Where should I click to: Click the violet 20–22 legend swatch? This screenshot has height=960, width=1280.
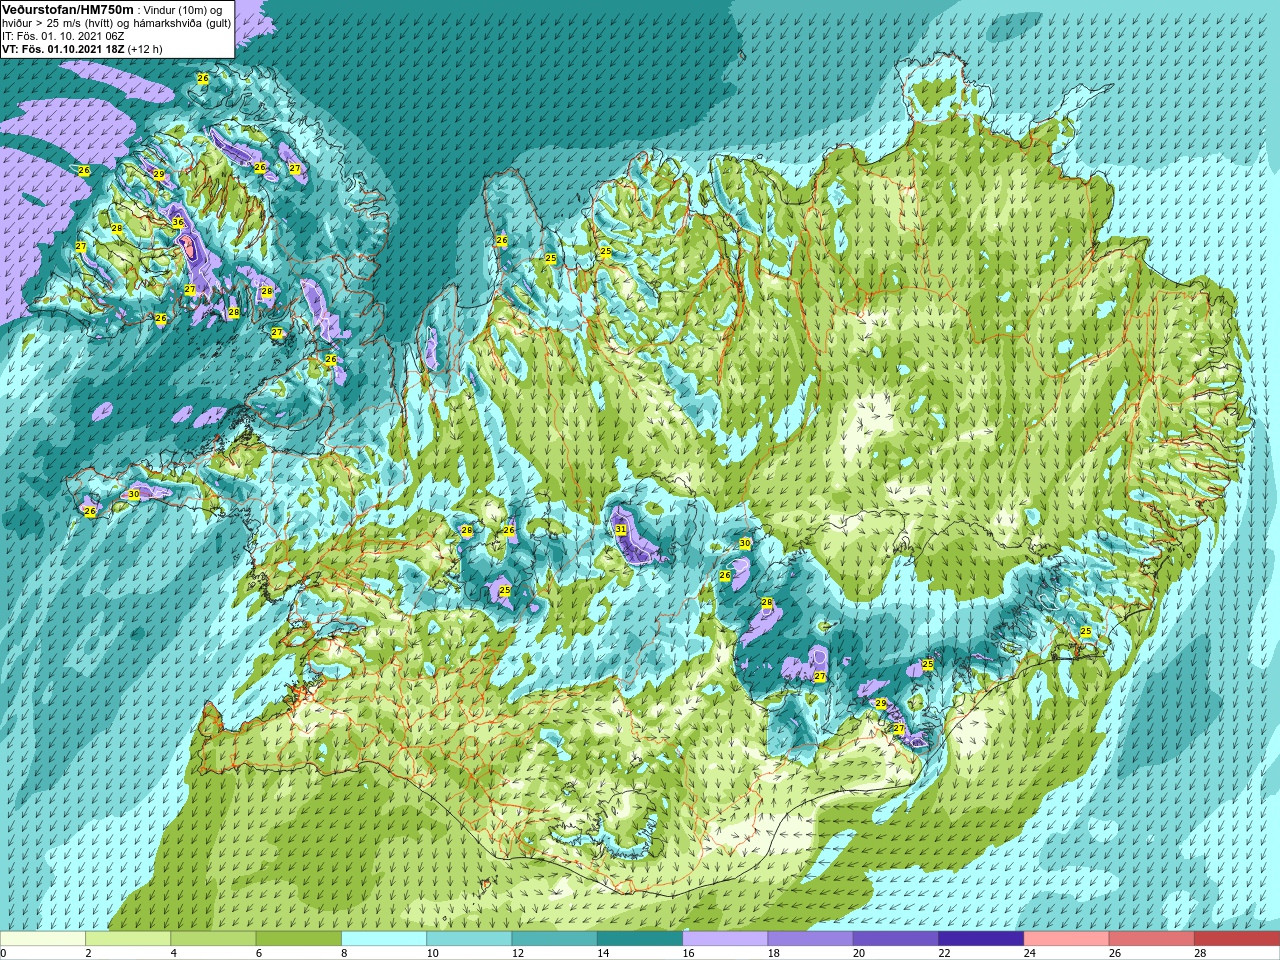click(x=895, y=939)
